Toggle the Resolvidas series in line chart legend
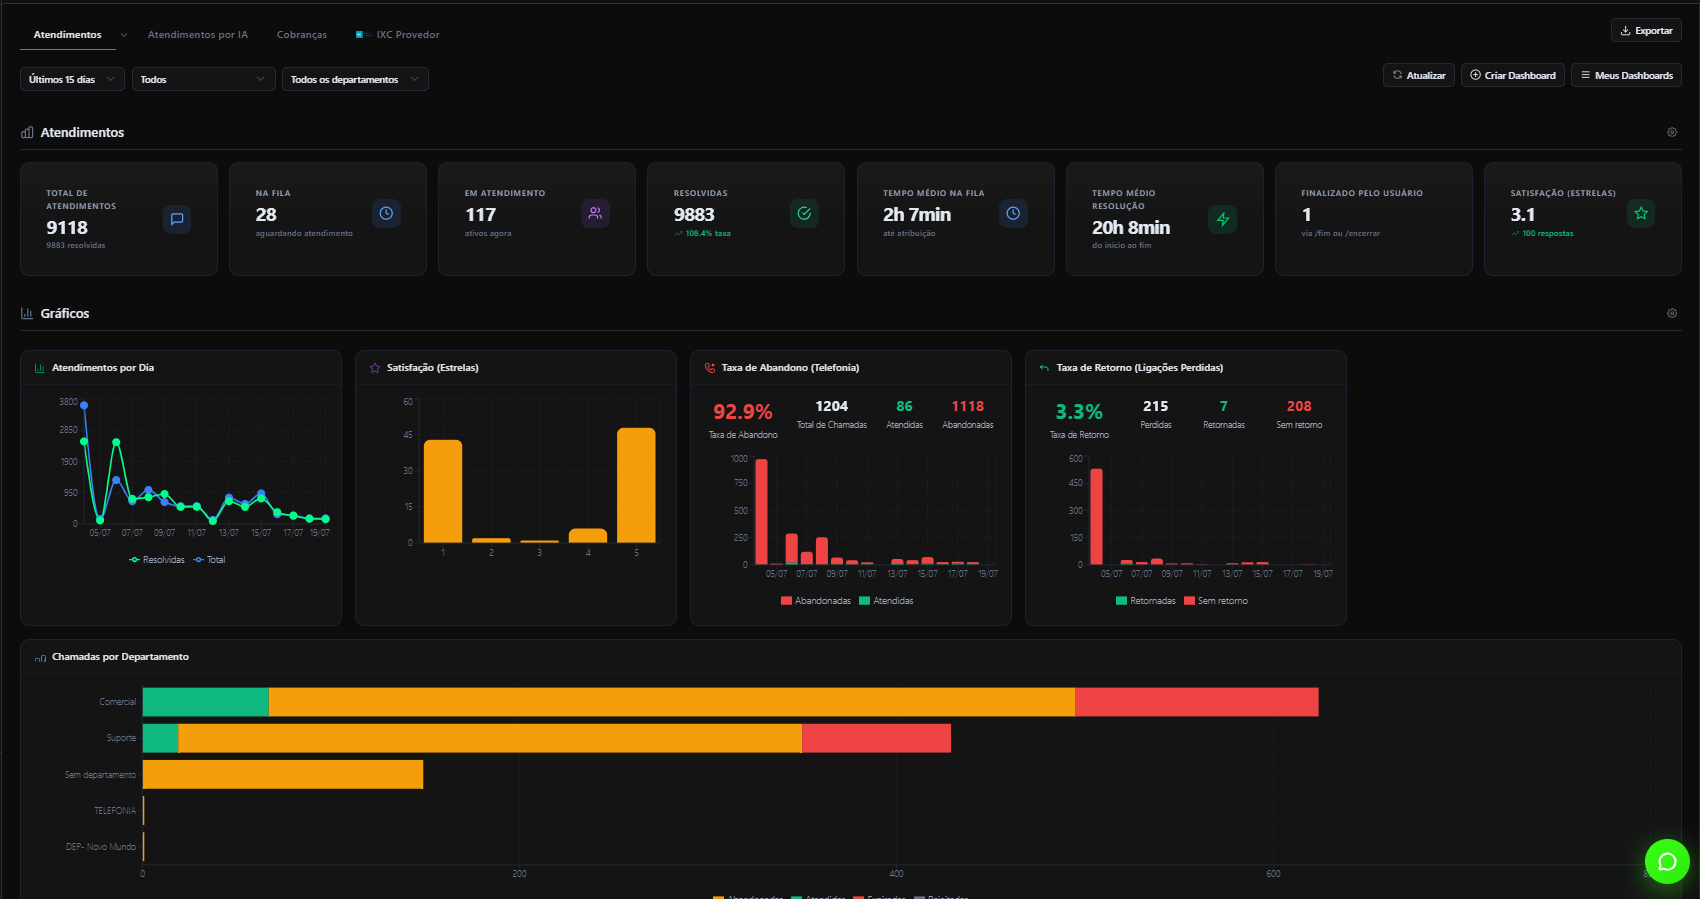1700x899 pixels. (x=157, y=560)
